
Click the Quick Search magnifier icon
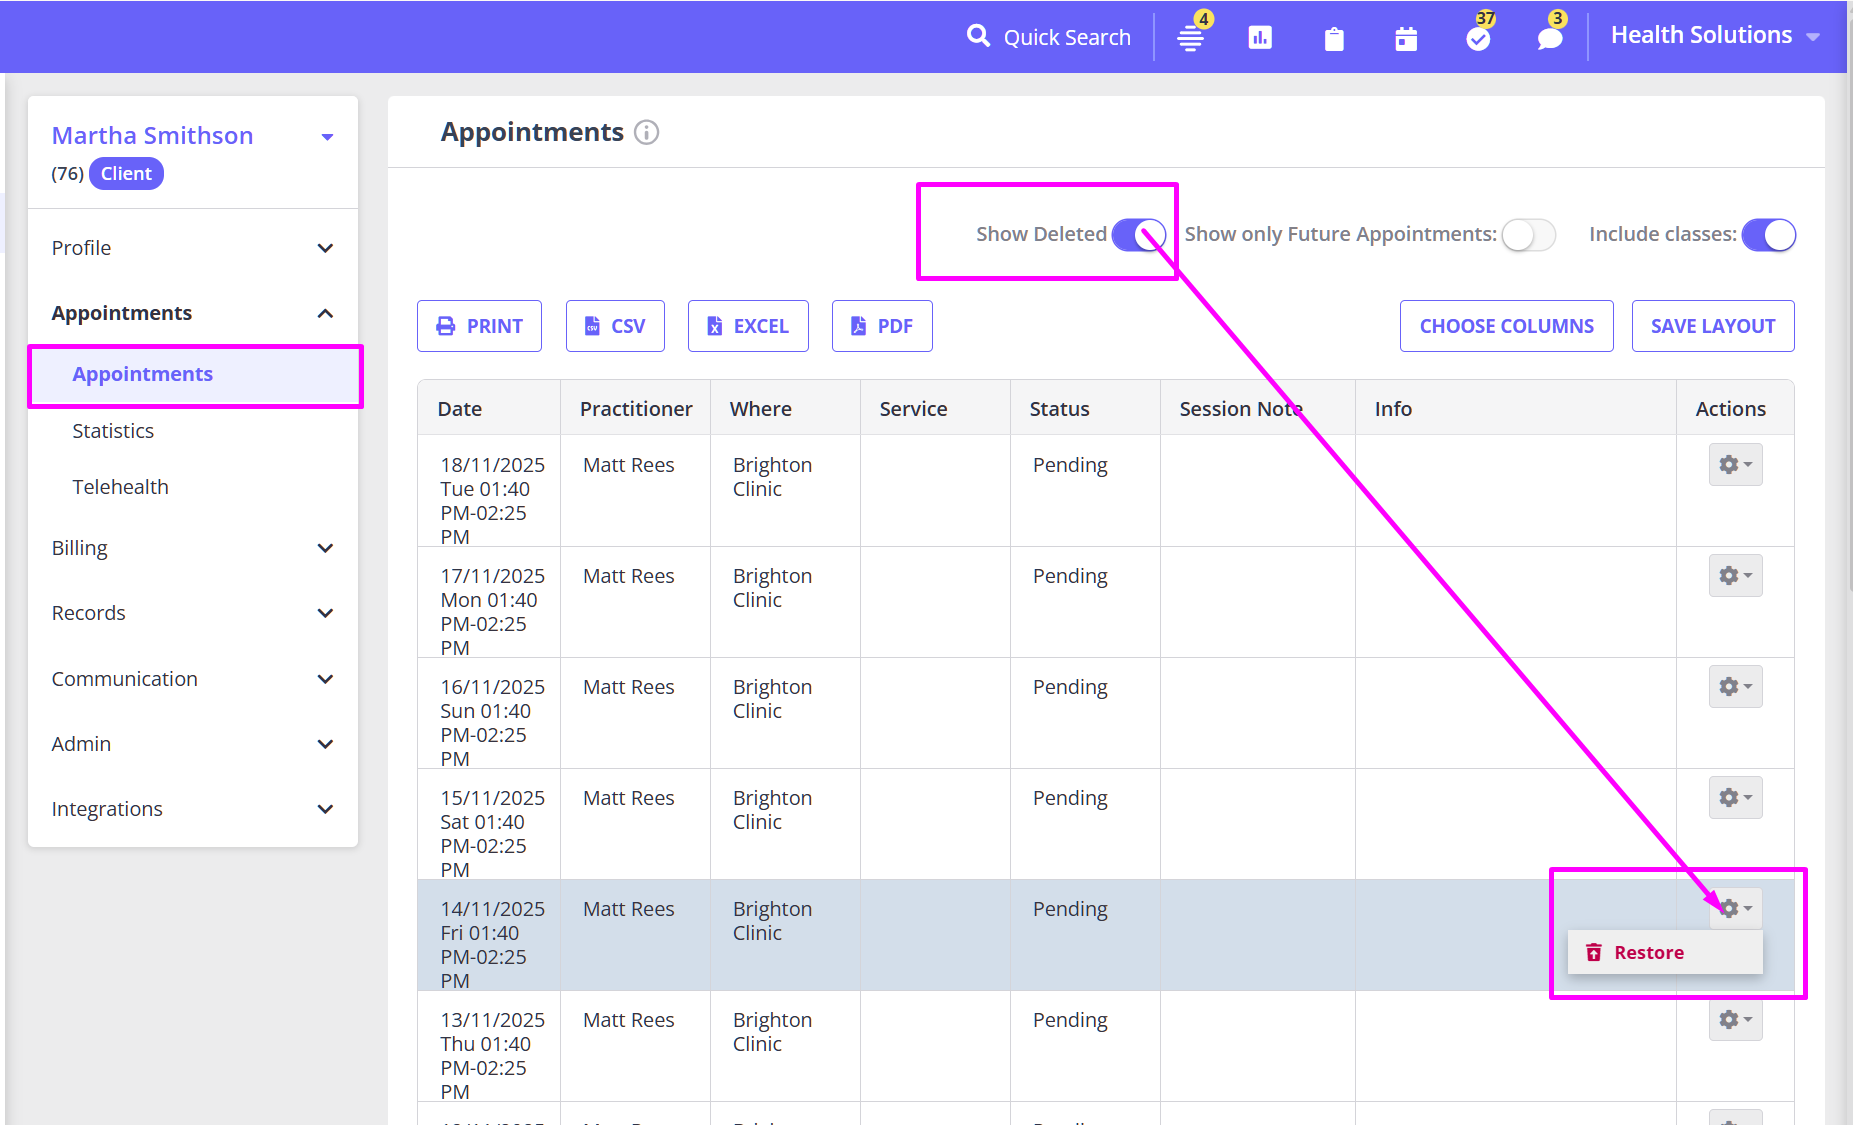[x=977, y=37]
